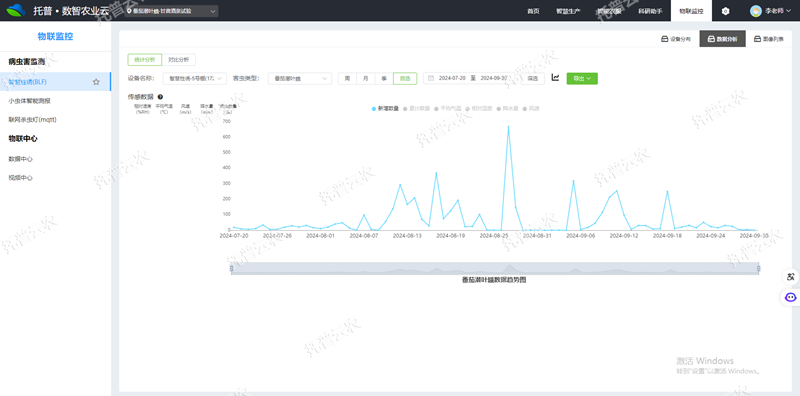The image size is (800, 396).
Task: Click the line chart view icon
Action: coord(556,78)
